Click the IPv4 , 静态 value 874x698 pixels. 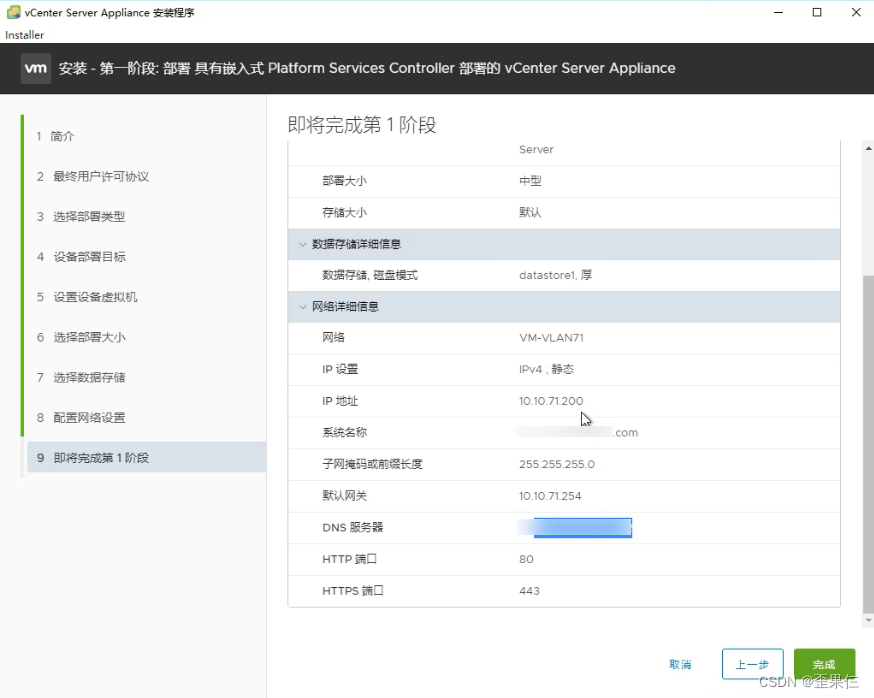[546, 369]
